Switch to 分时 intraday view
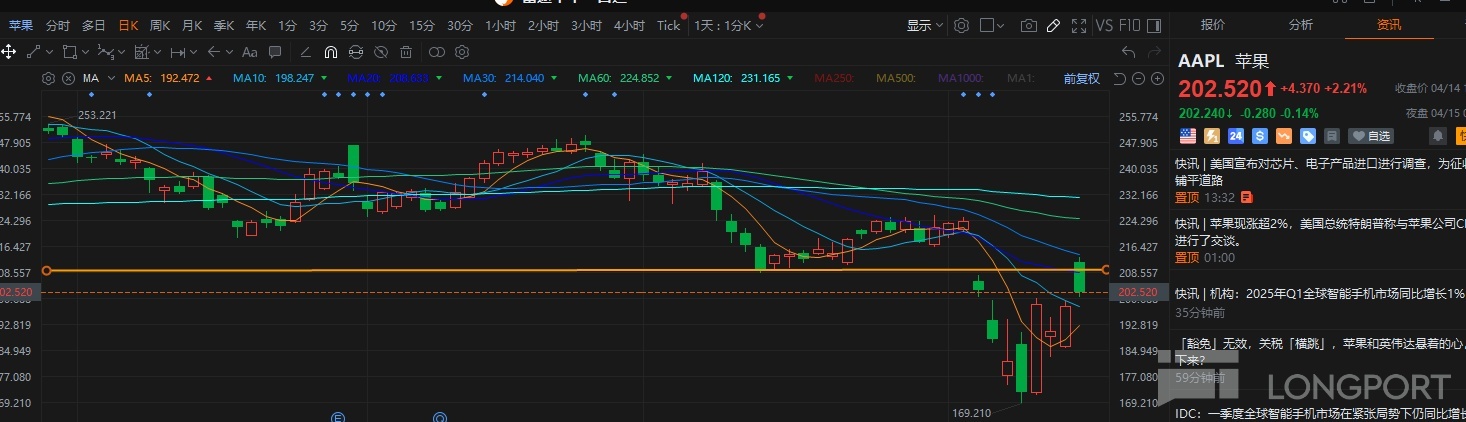Viewport: 1466px width, 422px height. [58, 25]
